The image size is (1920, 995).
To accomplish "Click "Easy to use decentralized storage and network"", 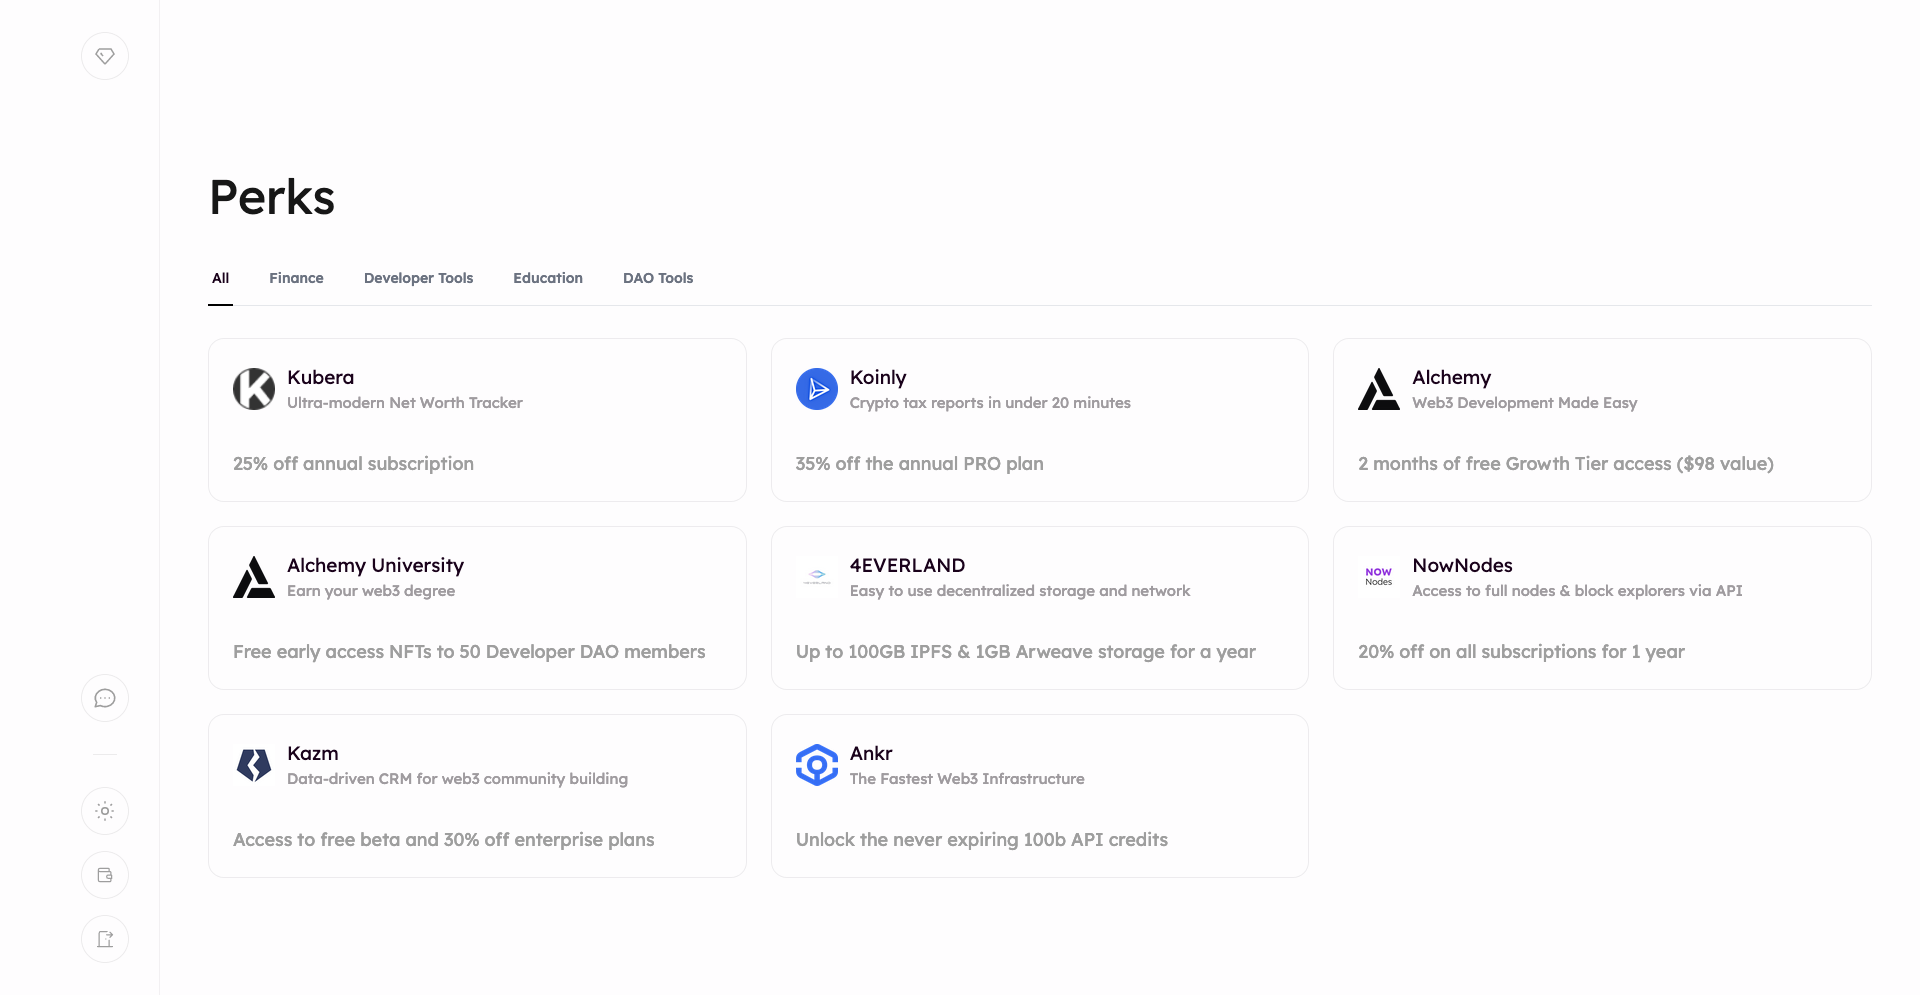I will pos(1020,591).
